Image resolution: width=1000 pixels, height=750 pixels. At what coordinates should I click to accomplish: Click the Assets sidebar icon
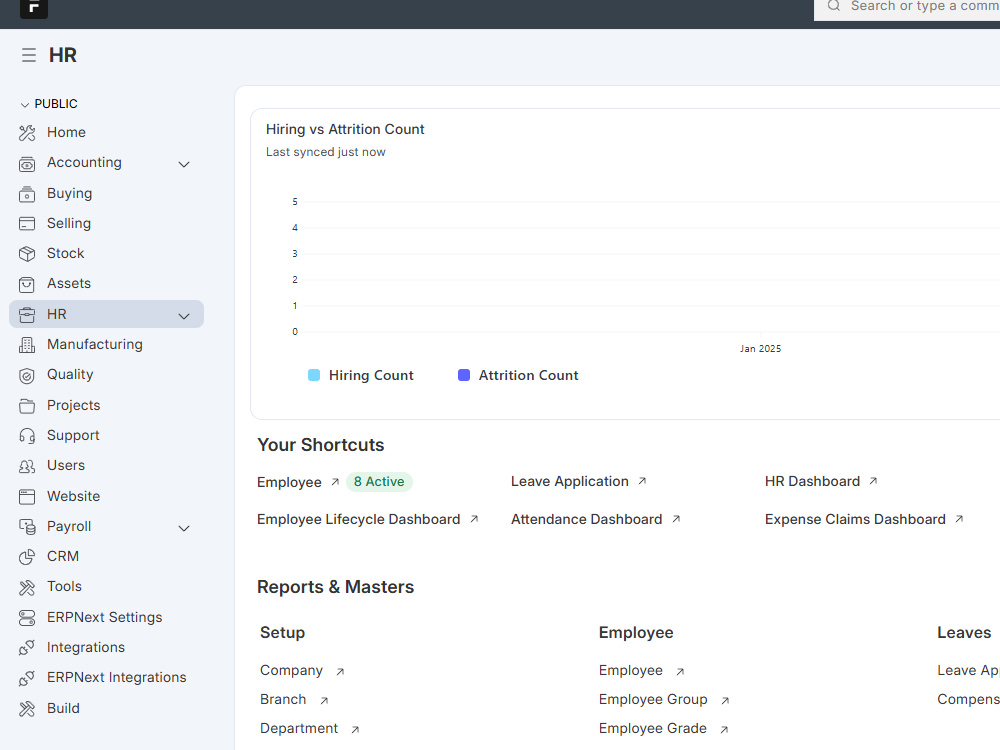click(x=27, y=284)
